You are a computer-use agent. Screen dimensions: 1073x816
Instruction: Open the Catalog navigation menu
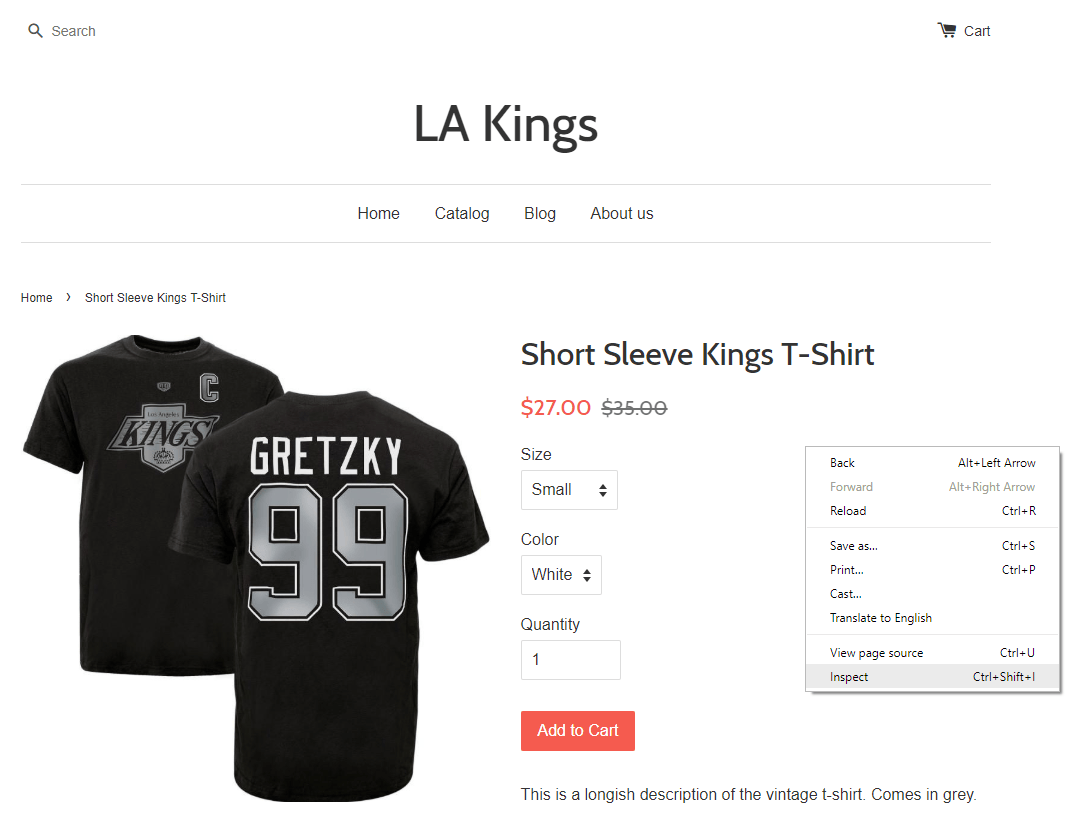461,213
